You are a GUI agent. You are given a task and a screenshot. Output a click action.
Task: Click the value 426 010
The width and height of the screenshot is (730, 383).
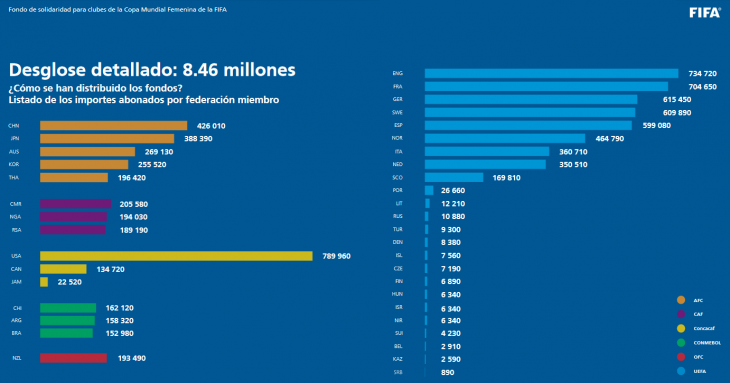(x=211, y=126)
